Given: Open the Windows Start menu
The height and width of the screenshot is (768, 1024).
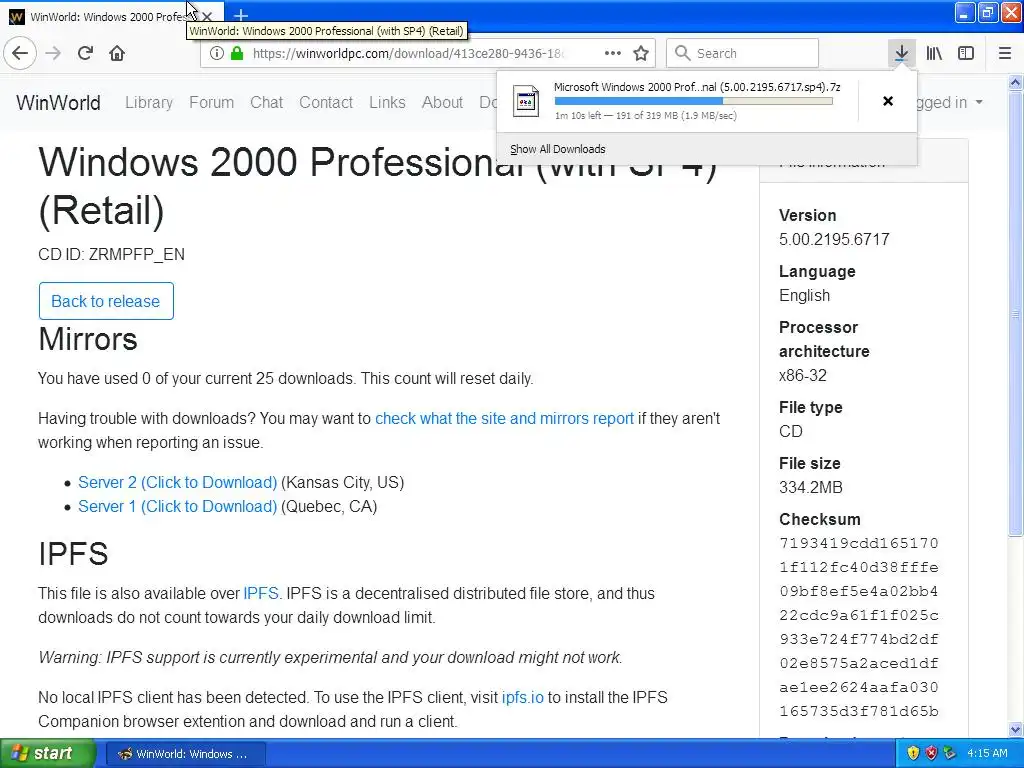Looking at the screenshot, I should (x=47, y=753).
